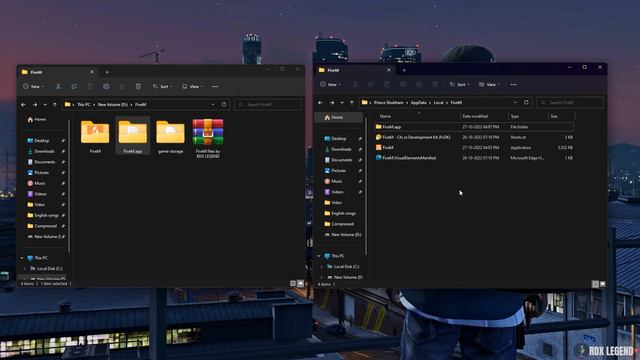Expand Local Disk (C:) in left window
Screen dimensions: 640x360
pyautogui.click(x=24, y=269)
